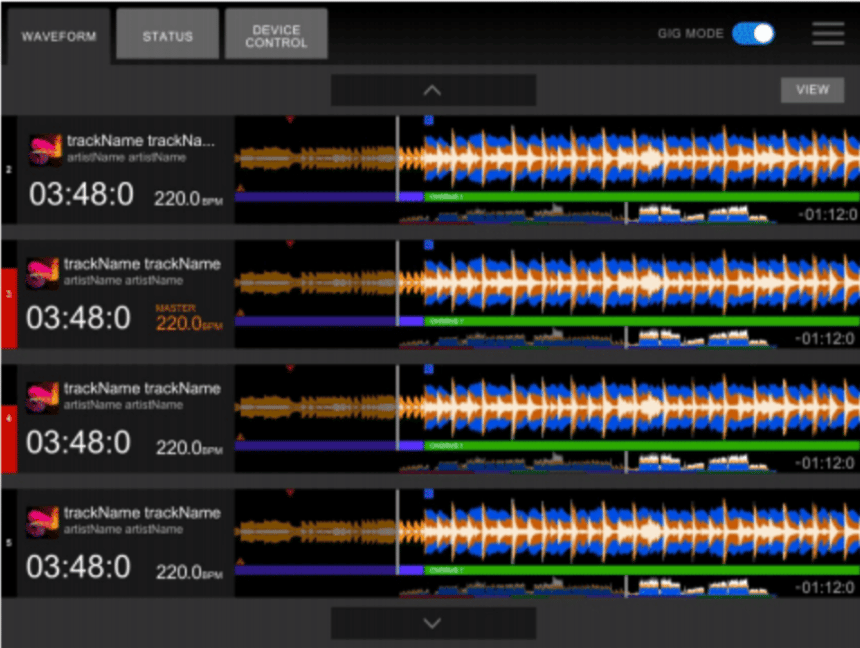Image resolution: width=860 pixels, height=648 pixels.
Task: Click the album artwork on deck 4
Action: [43, 397]
